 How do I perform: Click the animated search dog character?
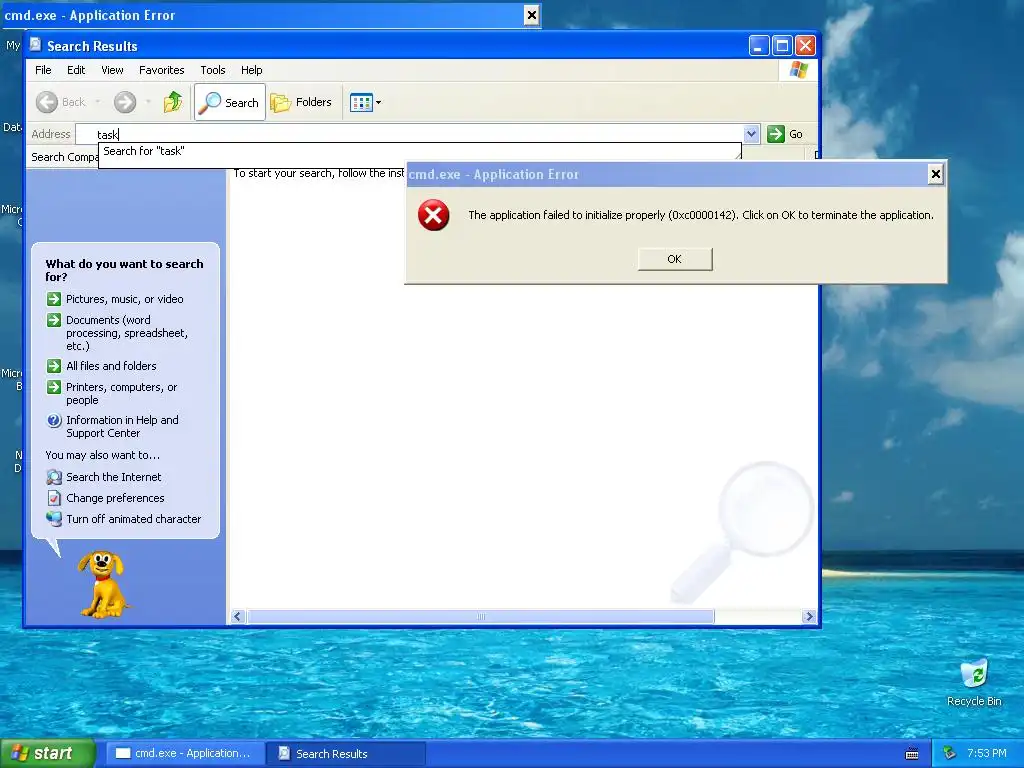pos(103,584)
